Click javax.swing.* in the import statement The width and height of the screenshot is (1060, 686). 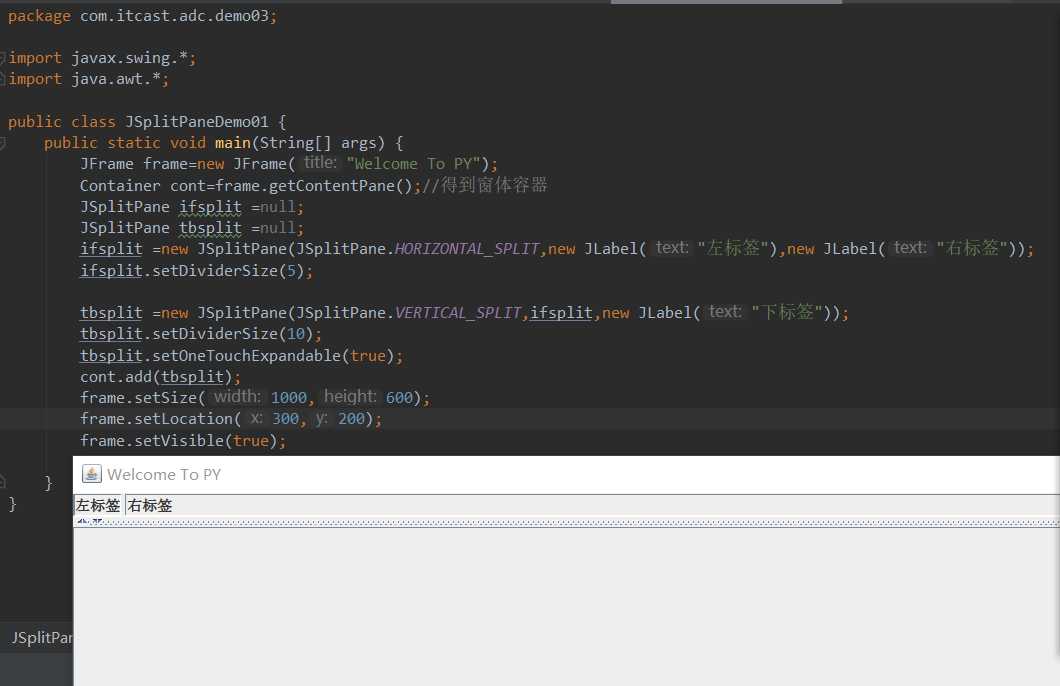129,58
